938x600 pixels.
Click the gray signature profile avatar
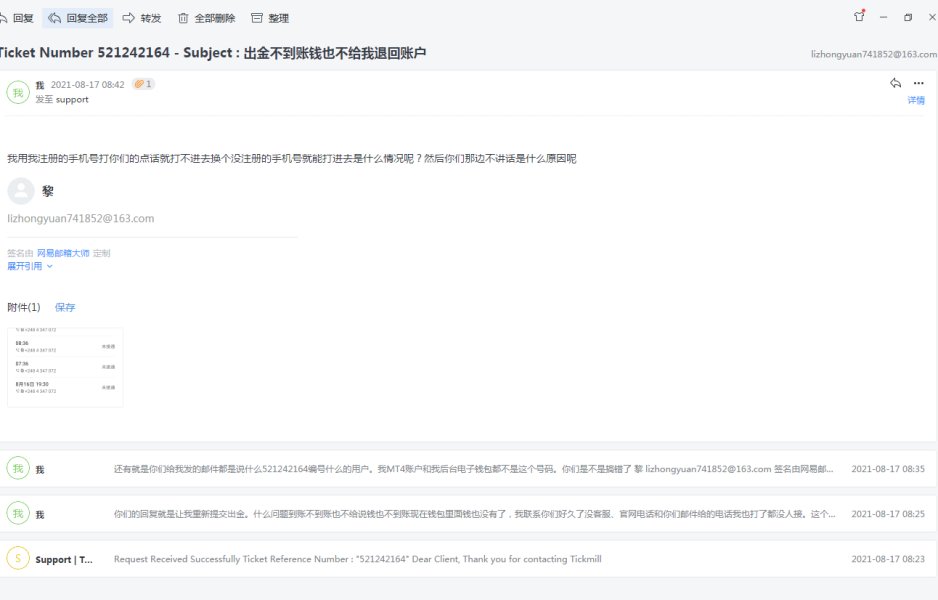(x=21, y=191)
